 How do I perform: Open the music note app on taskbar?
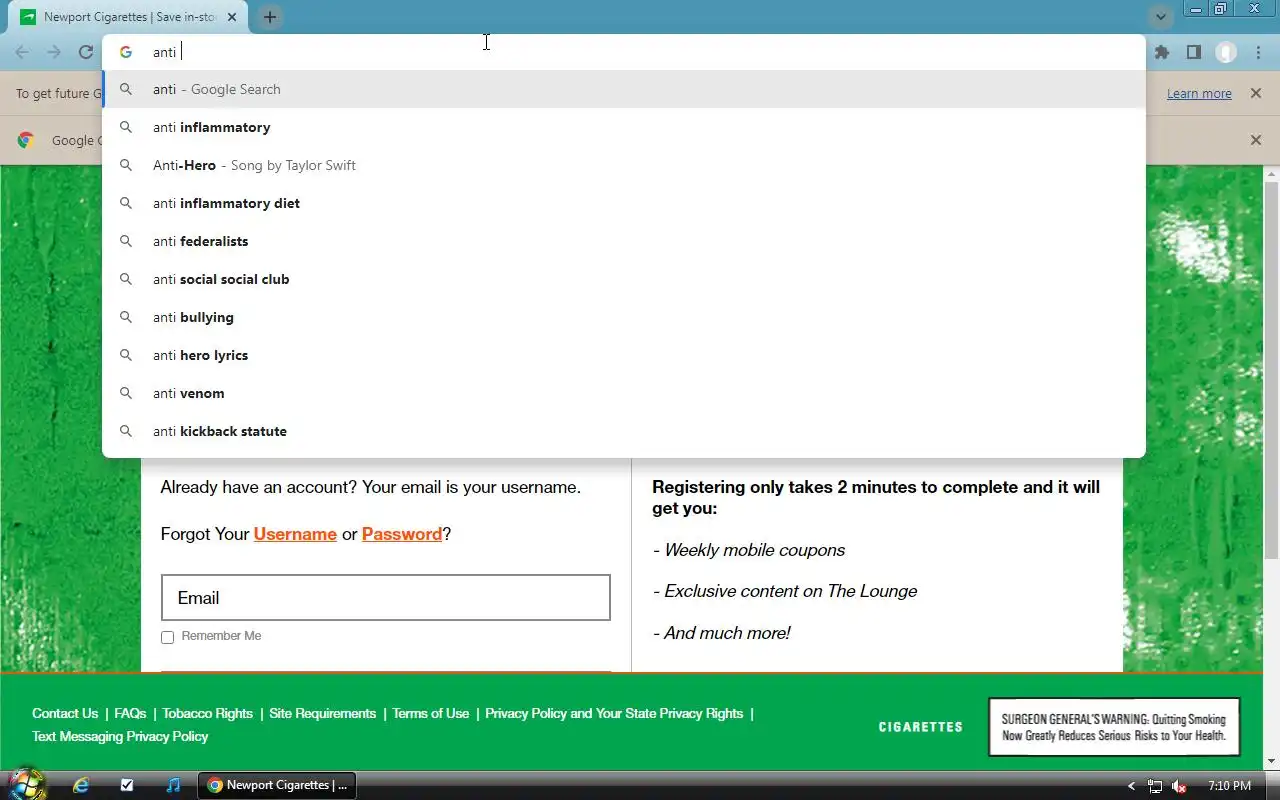(173, 785)
